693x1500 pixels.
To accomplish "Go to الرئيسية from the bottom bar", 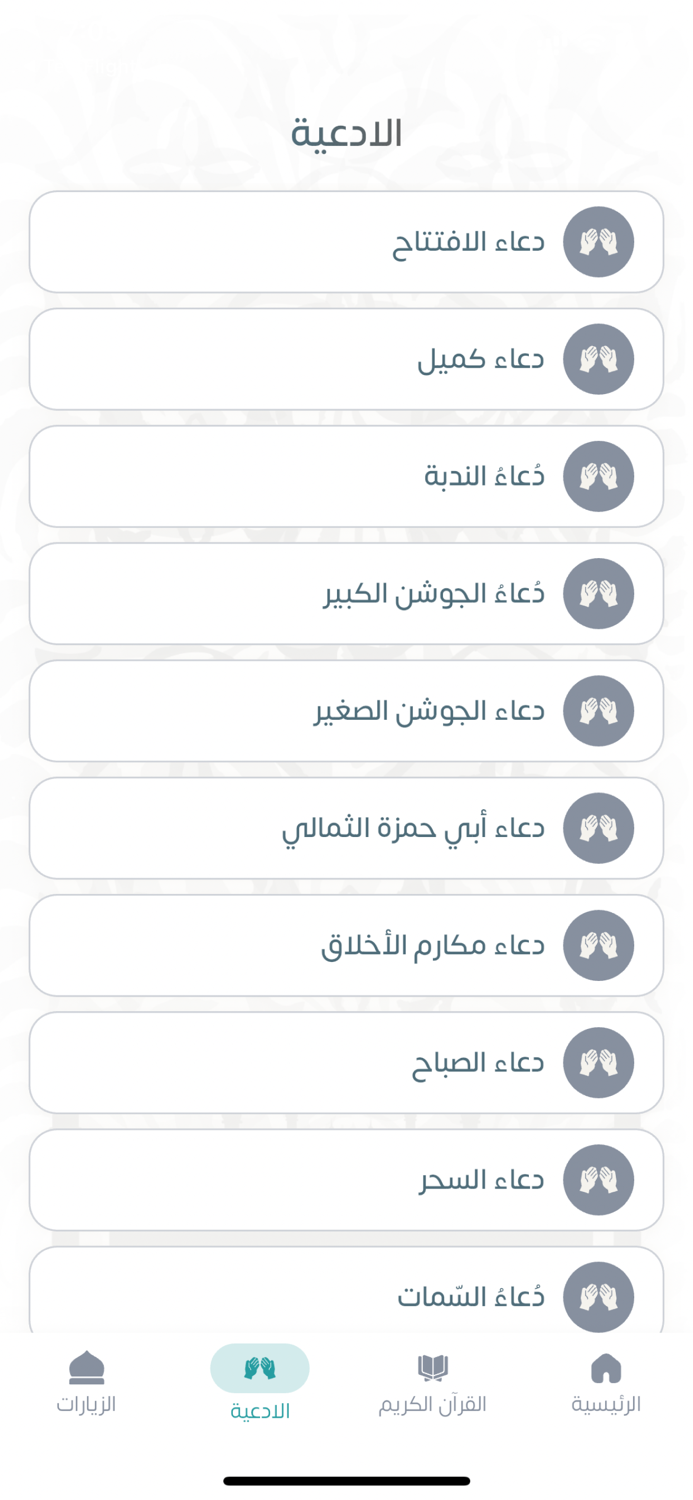I will point(606,1382).
